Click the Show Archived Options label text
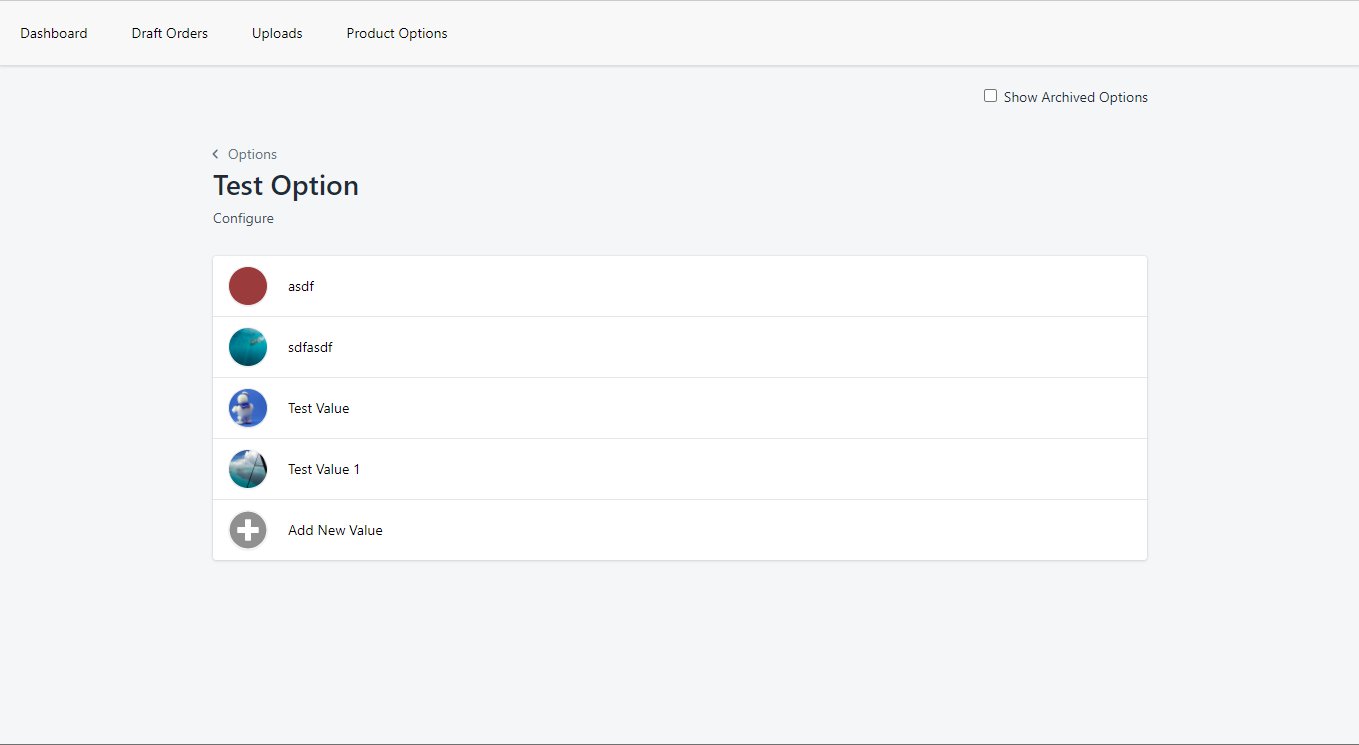Screen dimensions: 1359x745 [1075, 97]
